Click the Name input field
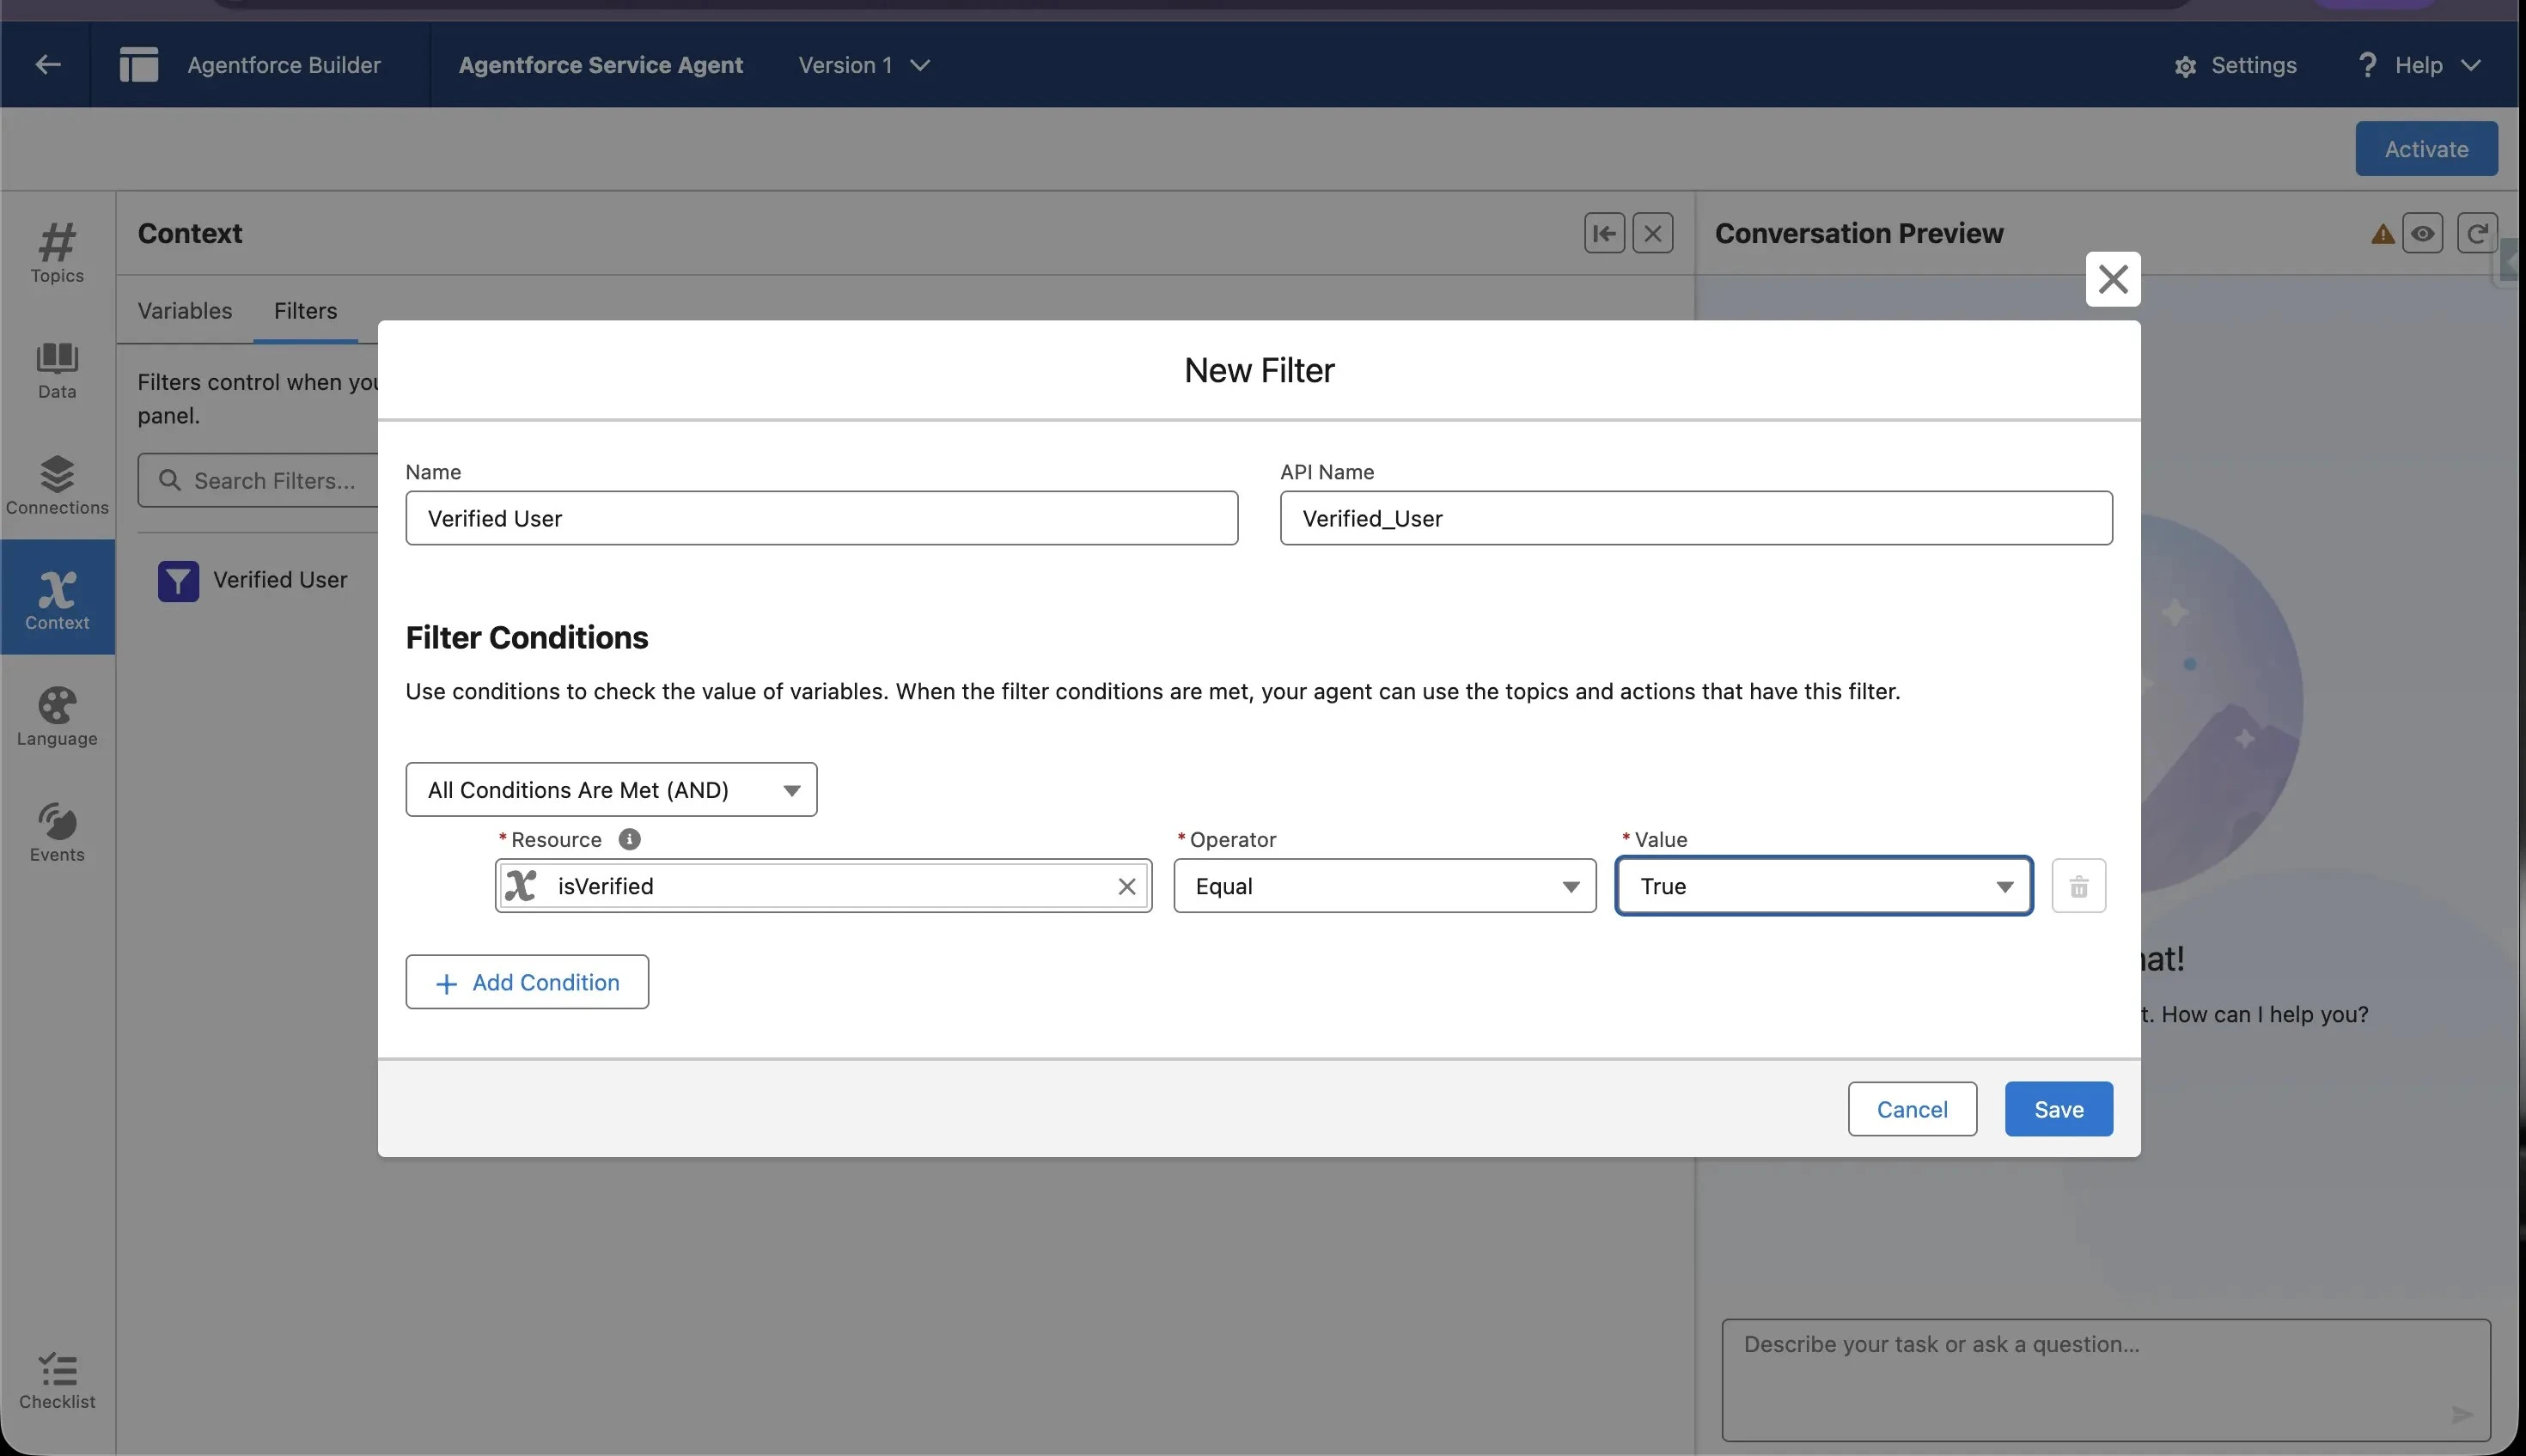2526x1456 pixels. click(x=821, y=518)
